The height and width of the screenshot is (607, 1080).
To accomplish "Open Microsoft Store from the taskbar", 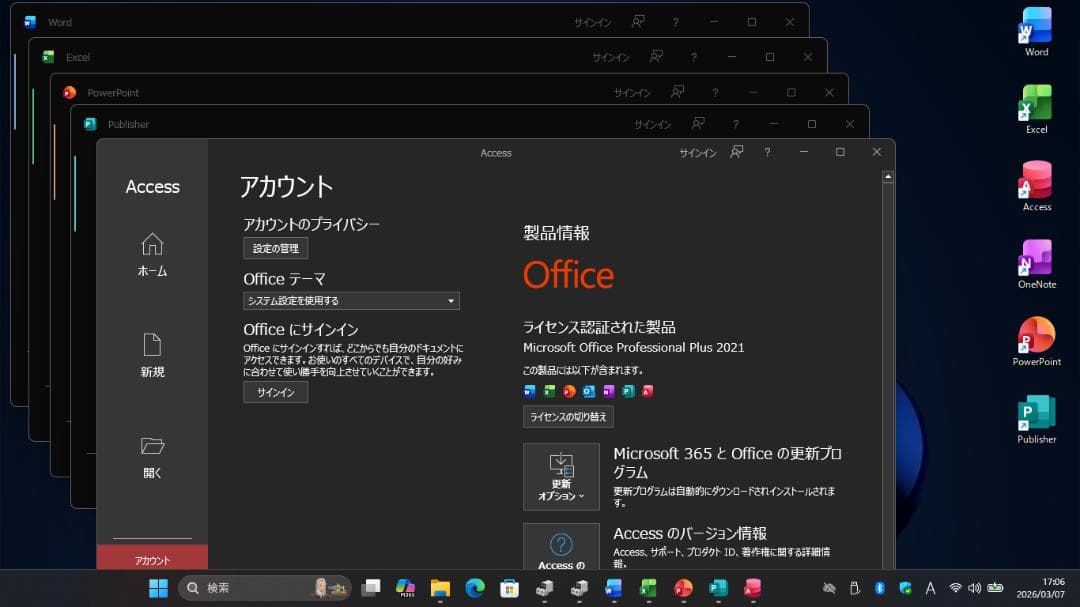I will point(509,588).
